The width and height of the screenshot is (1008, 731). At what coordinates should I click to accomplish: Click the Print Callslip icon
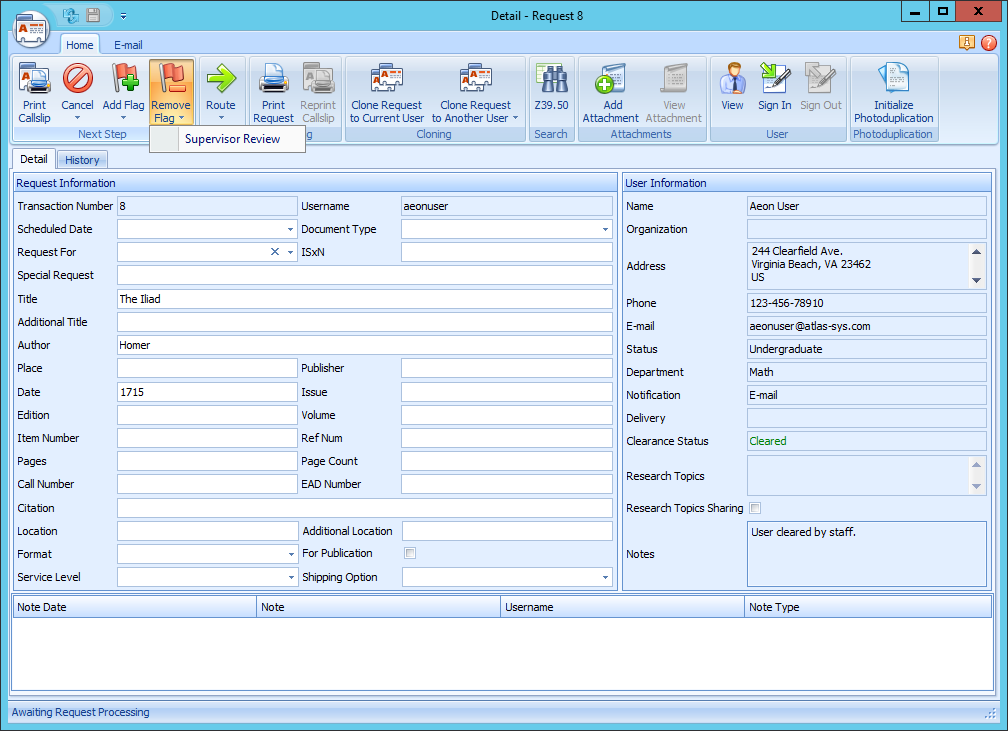coord(34,80)
